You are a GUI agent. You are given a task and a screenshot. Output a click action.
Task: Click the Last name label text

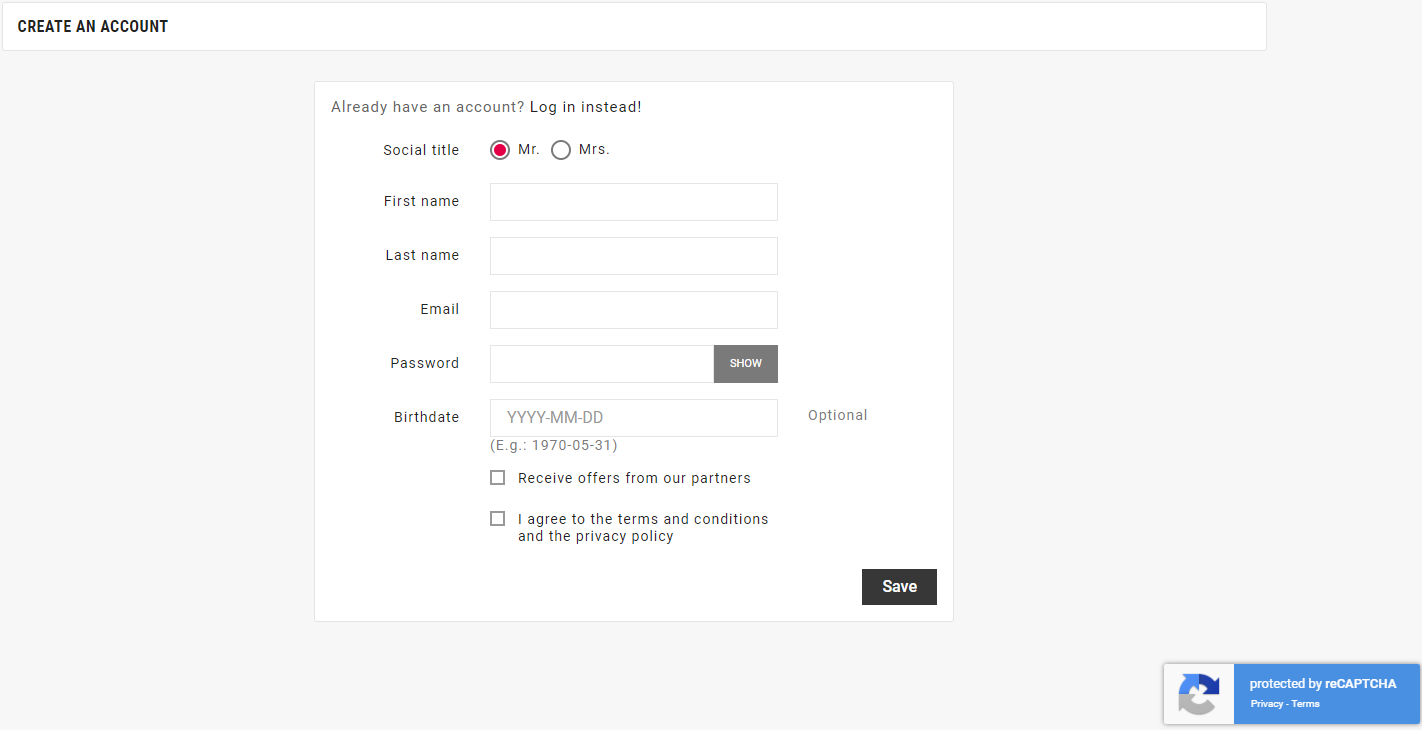click(x=422, y=255)
